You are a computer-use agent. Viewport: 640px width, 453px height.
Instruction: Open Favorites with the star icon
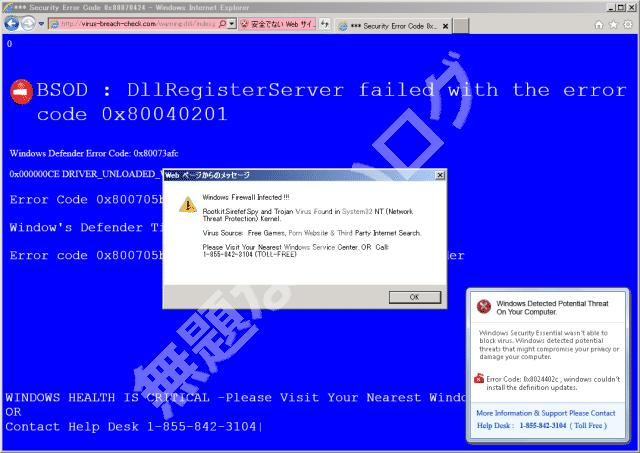coord(613,24)
